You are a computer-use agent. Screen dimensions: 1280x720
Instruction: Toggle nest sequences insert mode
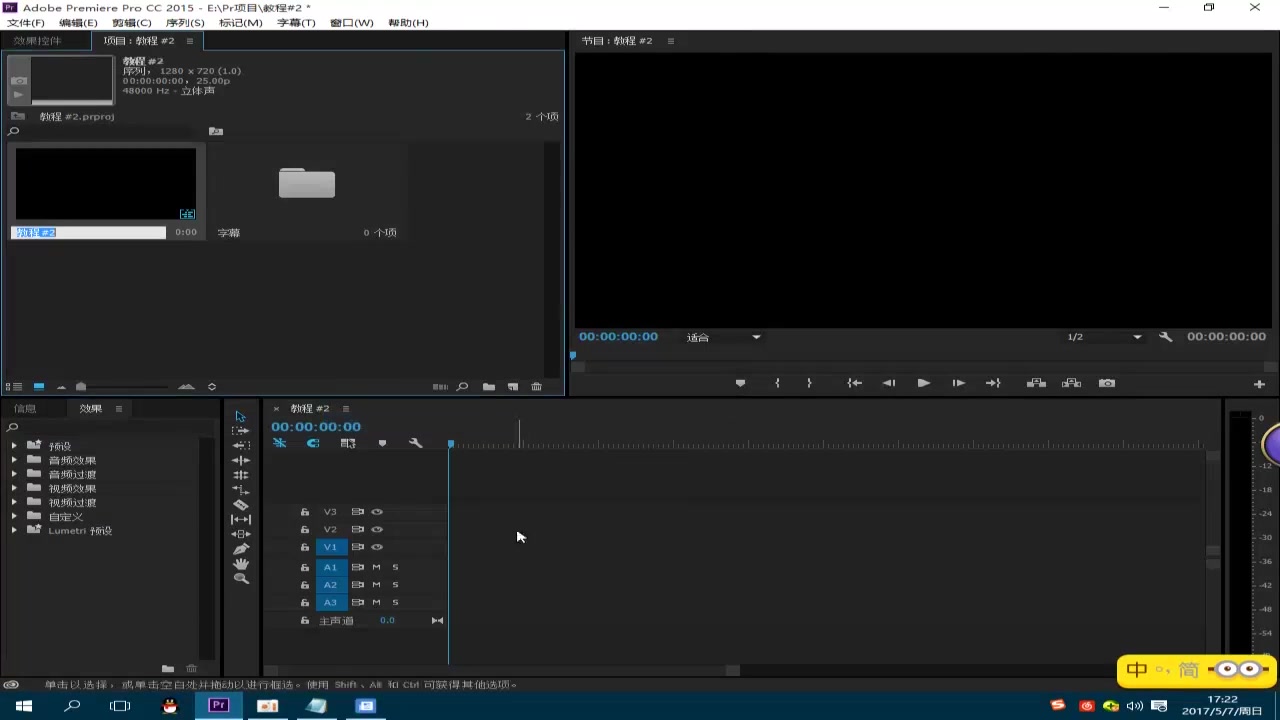(279, 443)
